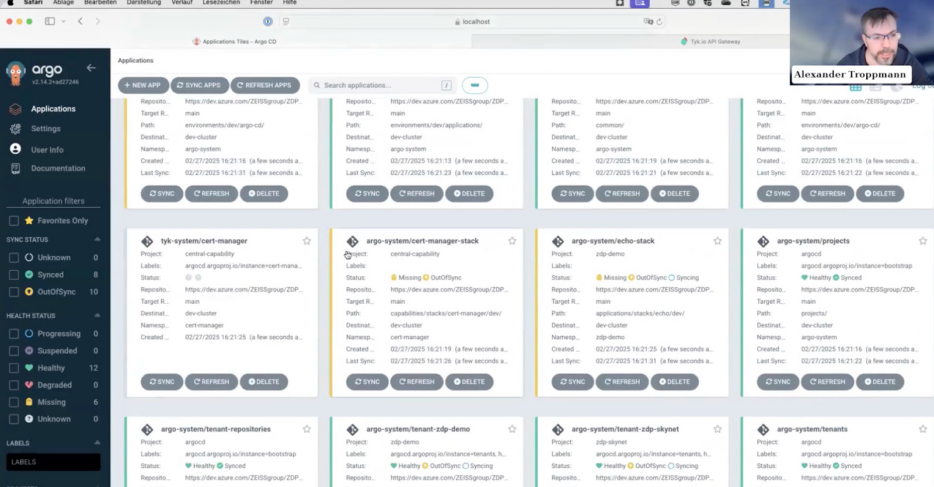Favorite argo-system/echo-stack with its star
Image resolution: width=934 pixels, height=487 pixels.
[x=717, y=241]
